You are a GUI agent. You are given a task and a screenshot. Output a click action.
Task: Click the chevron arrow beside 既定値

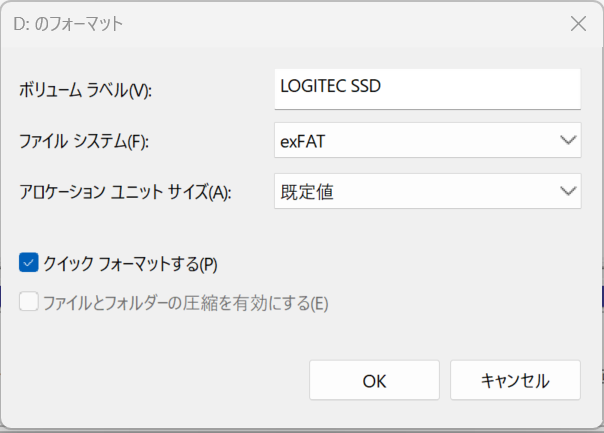(568, 191)
